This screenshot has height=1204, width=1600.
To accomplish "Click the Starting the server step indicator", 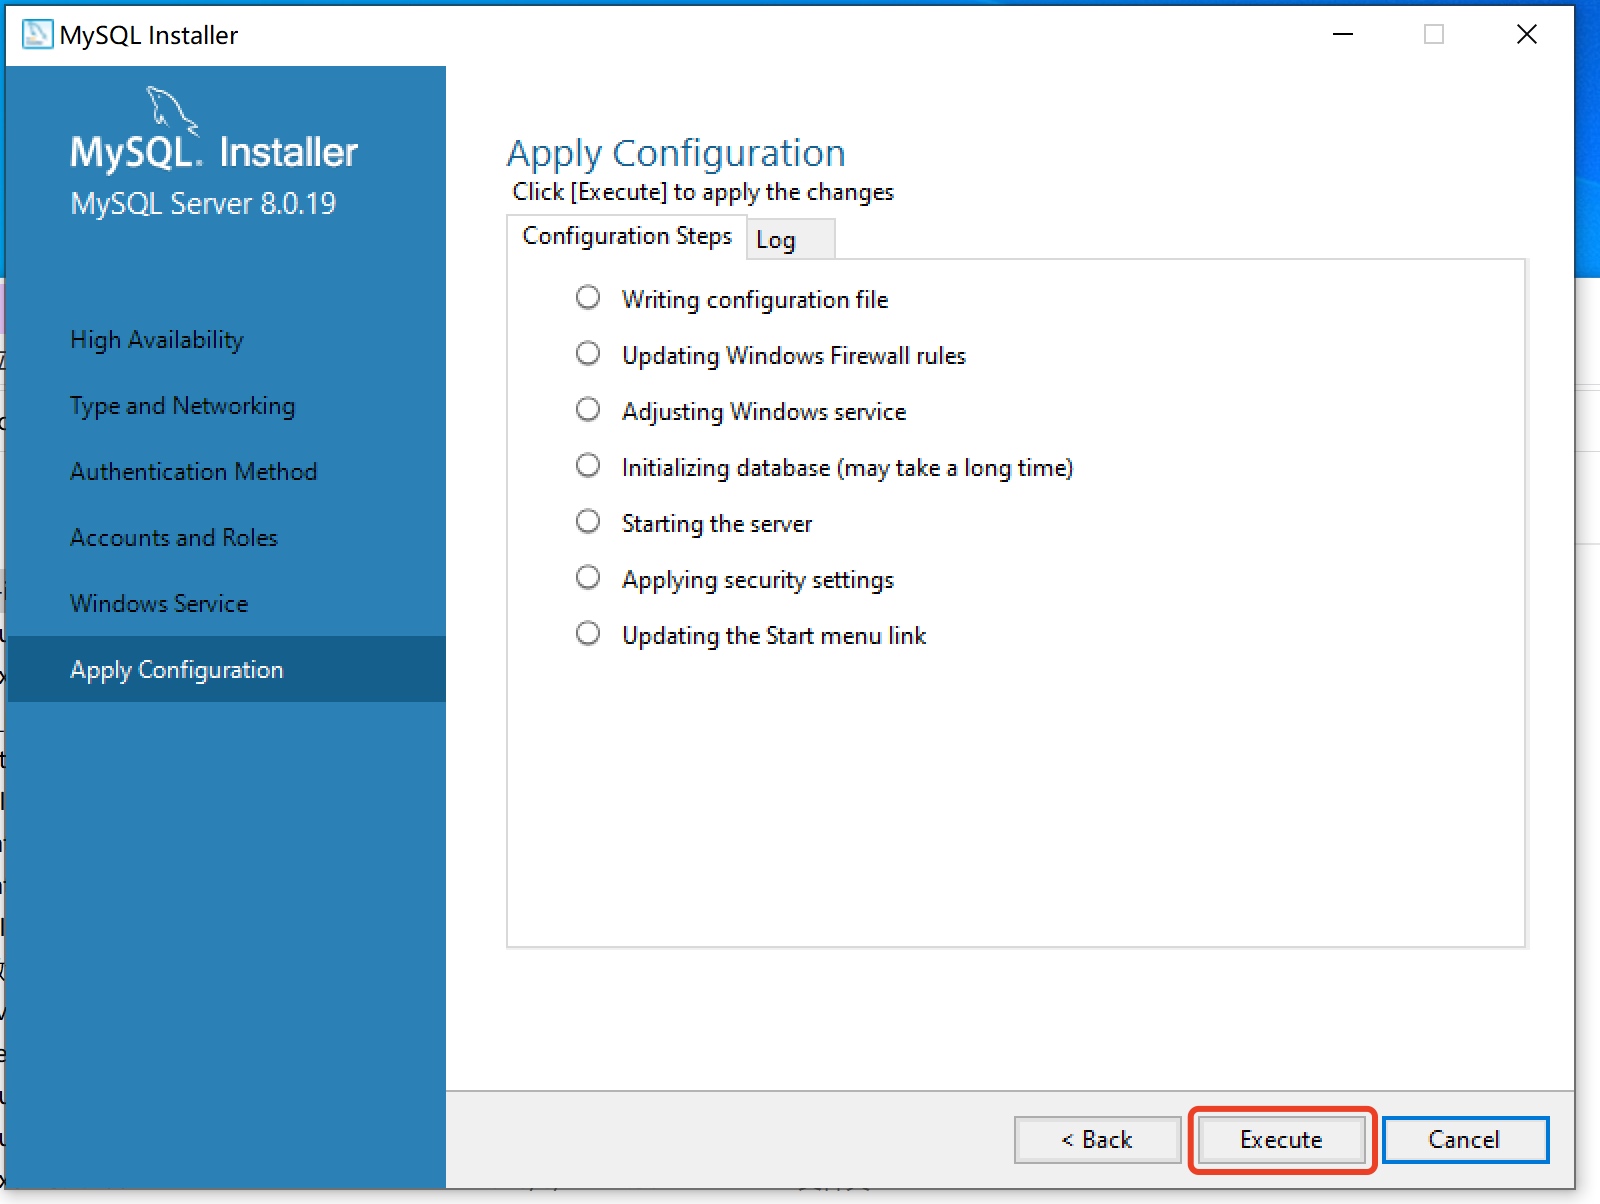I will (x=588, y=522).
